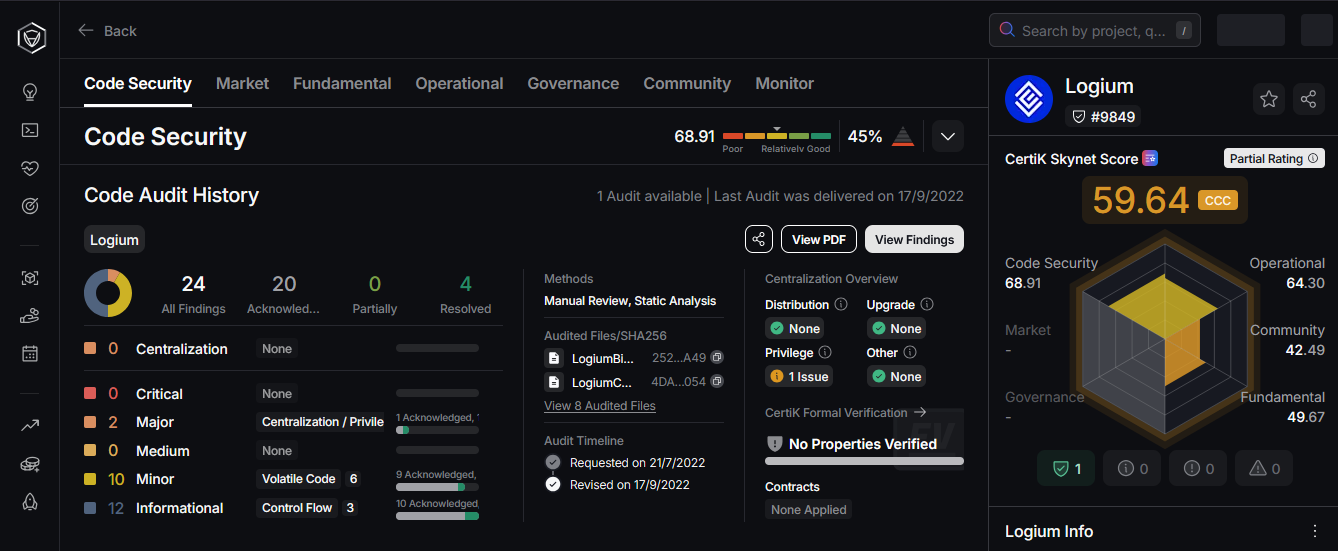
Task: Click the Informational findings progress bar
Action: [x=437, y=516]
